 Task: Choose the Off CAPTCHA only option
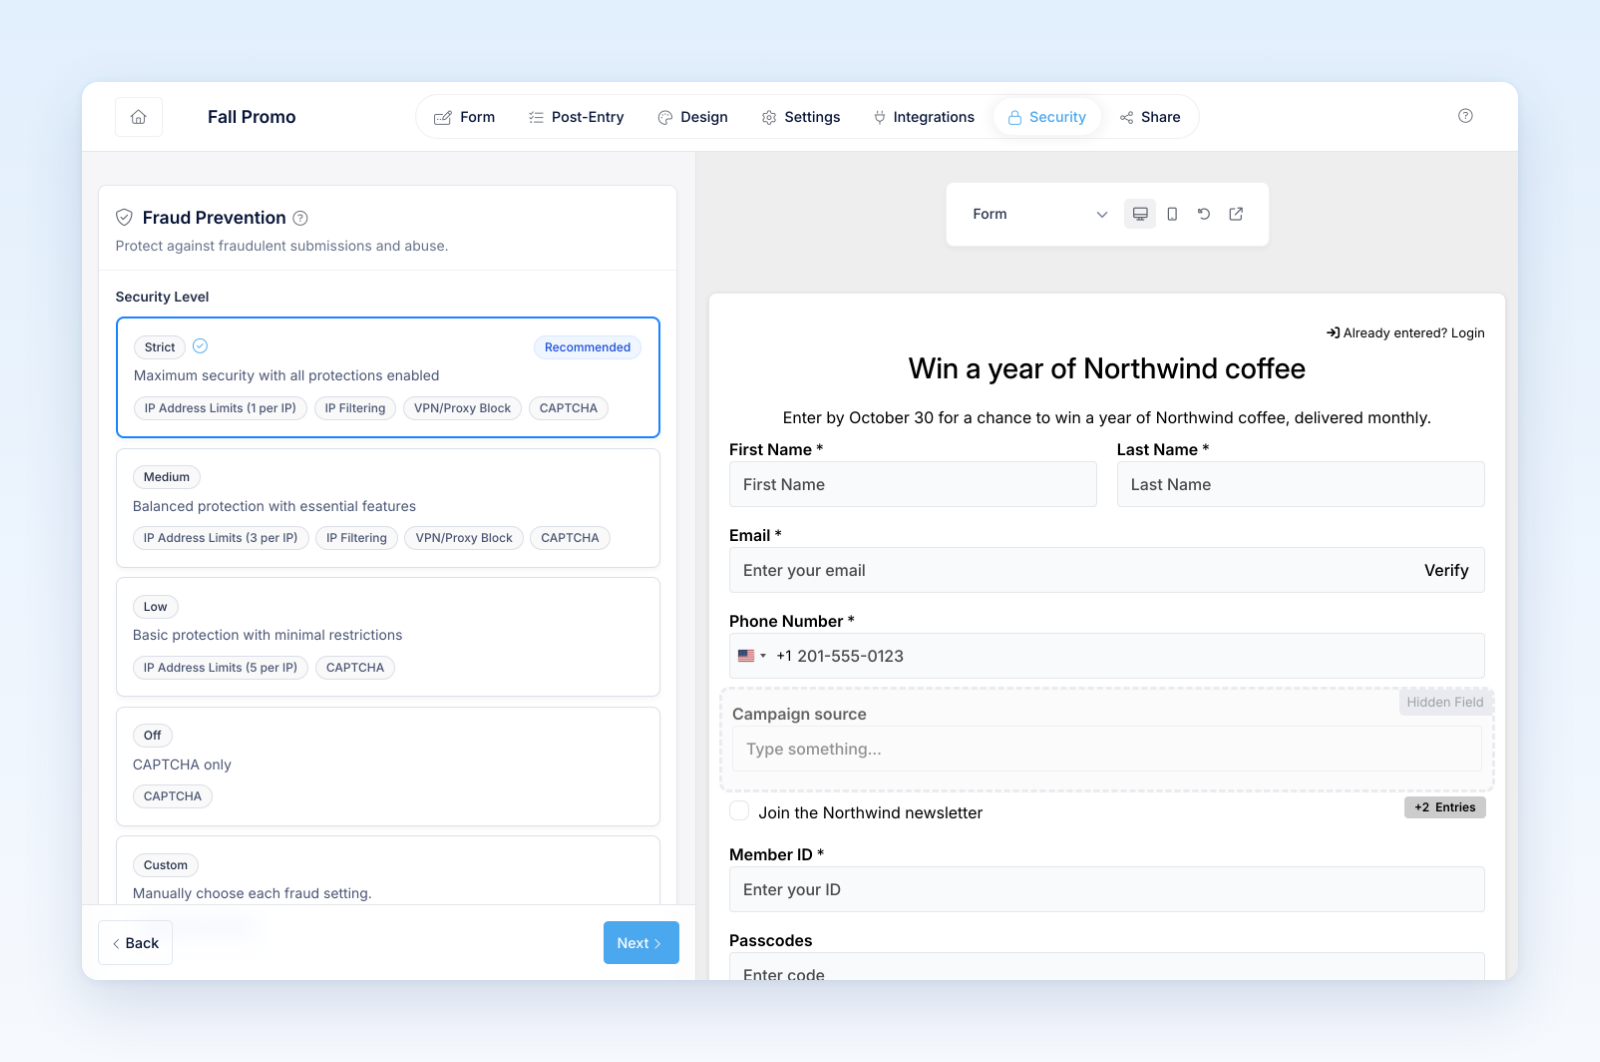pyautogui.click(x=388, y=766)
